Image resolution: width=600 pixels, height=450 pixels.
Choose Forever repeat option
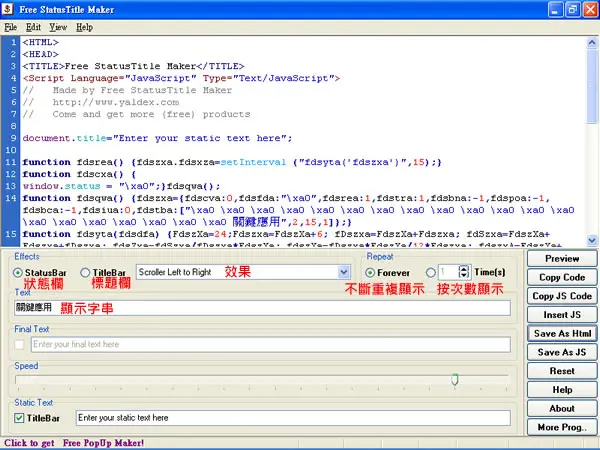370,273
